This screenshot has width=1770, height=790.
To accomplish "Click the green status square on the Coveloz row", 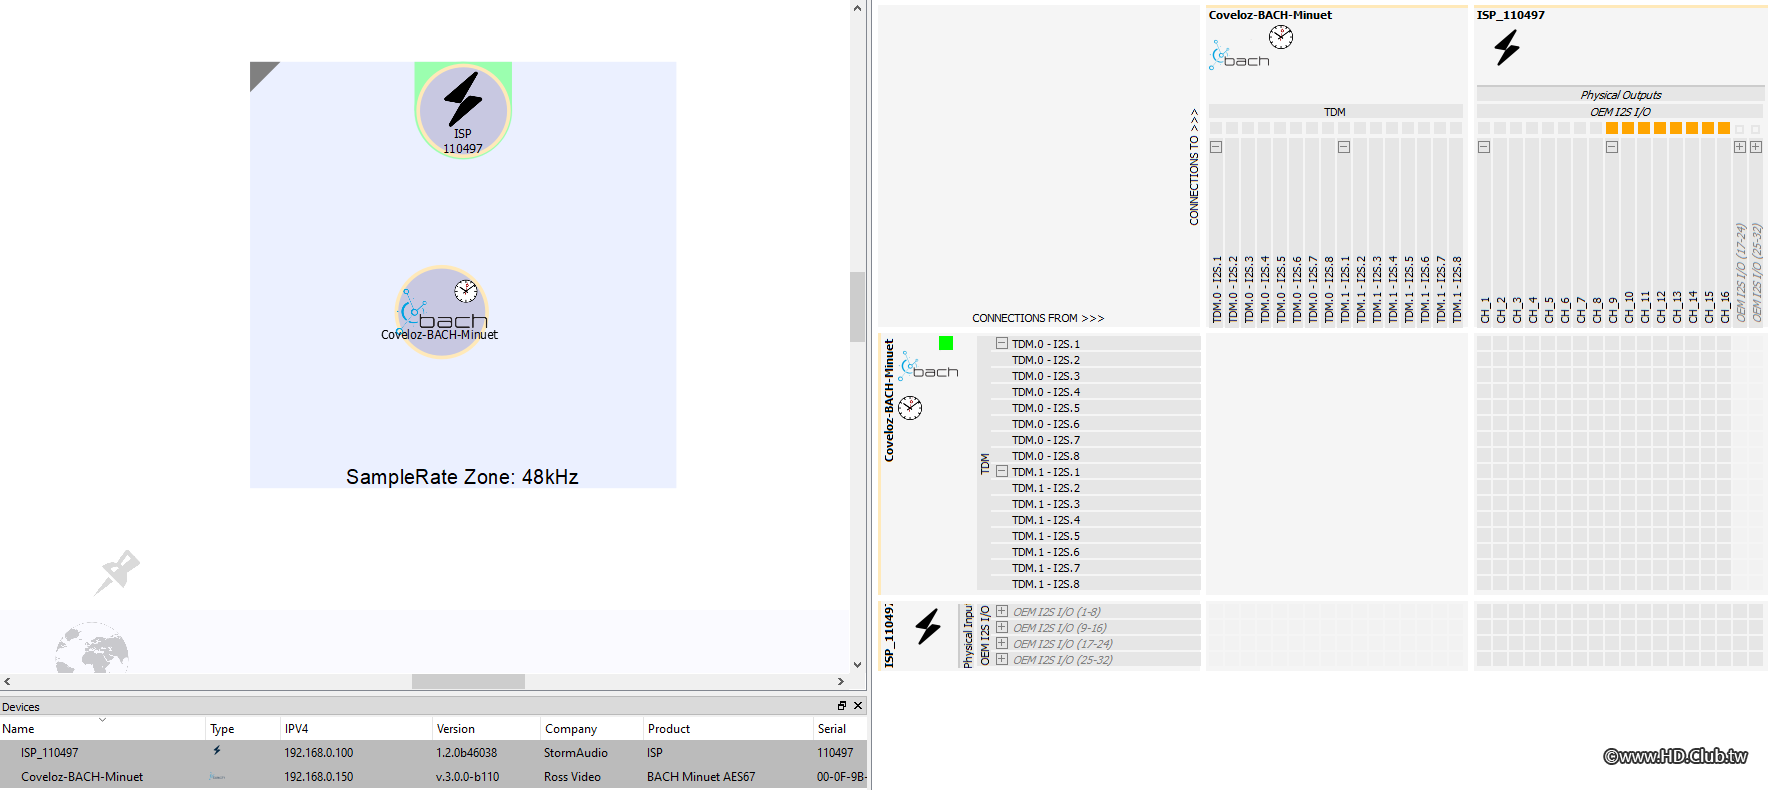I will (x=946, y=343).
